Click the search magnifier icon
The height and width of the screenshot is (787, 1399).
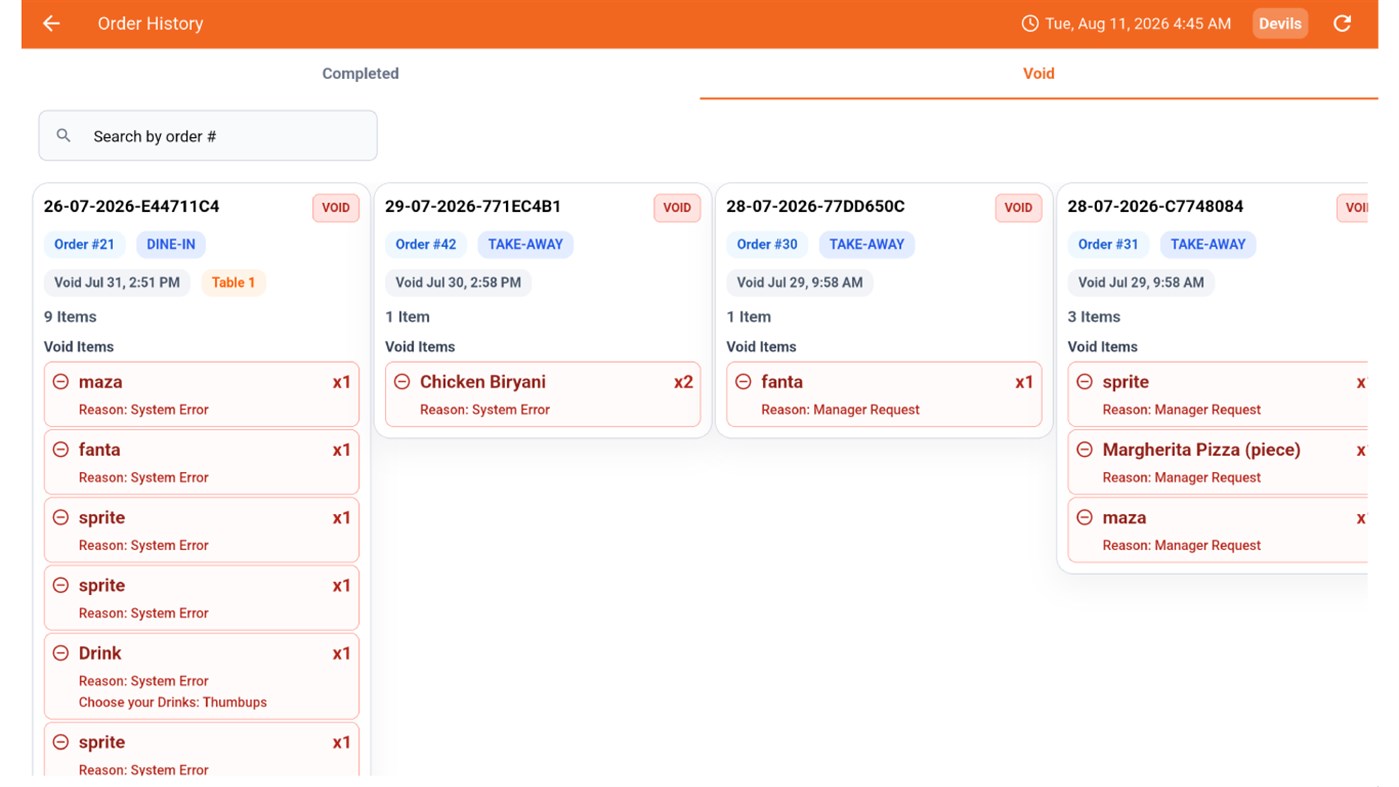click(x=63, y=136)
